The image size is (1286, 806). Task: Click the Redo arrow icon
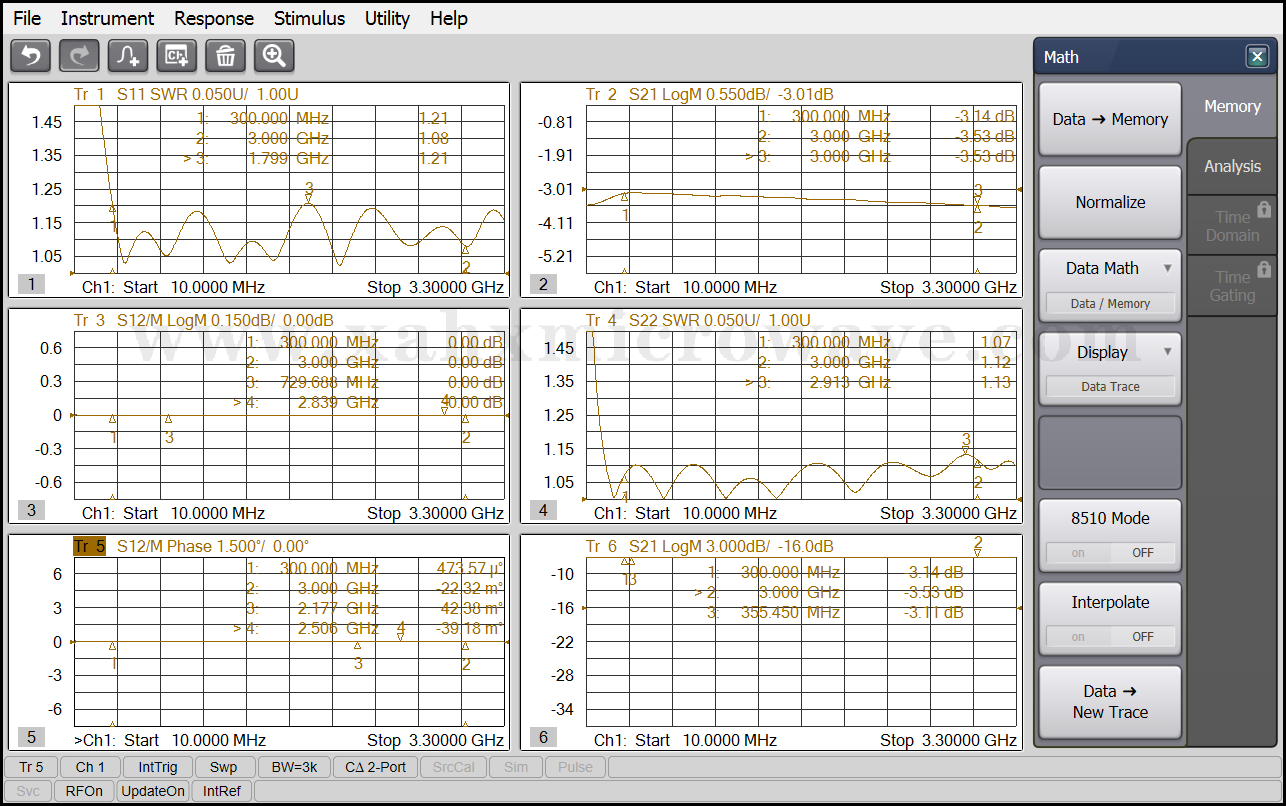[x=79, y=56]
